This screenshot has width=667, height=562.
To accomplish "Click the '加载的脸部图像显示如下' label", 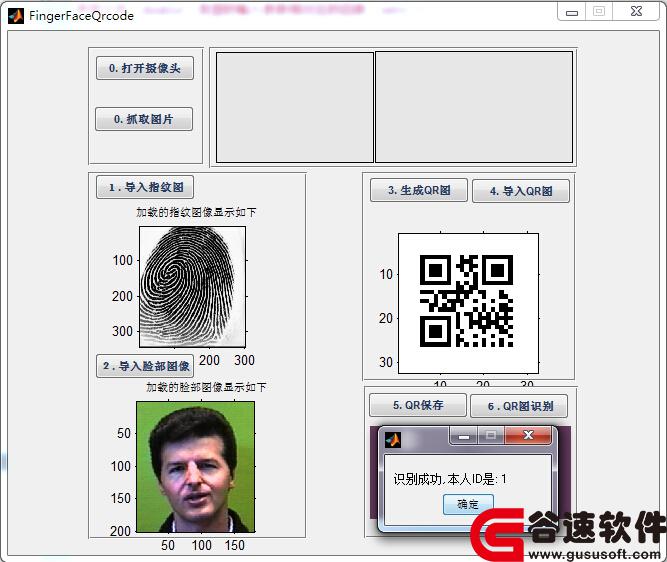I will coord(206,387).
